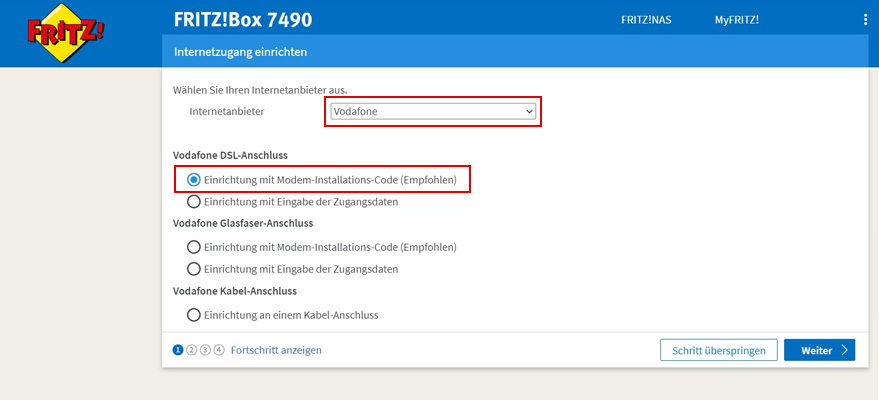The width and height of the screenshot is (879, 400).
Task: Open the three-dot menu in the header
Action: (865, 20)
